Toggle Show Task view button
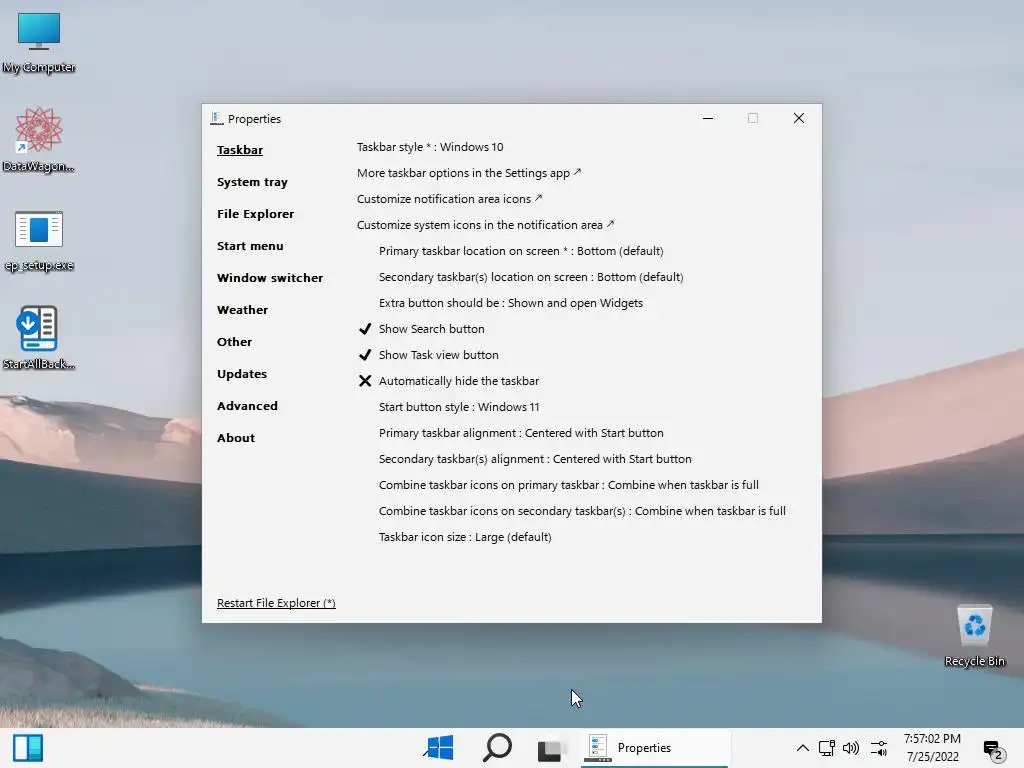Viewport: 1024px width, 768px height. pos(428,355)
